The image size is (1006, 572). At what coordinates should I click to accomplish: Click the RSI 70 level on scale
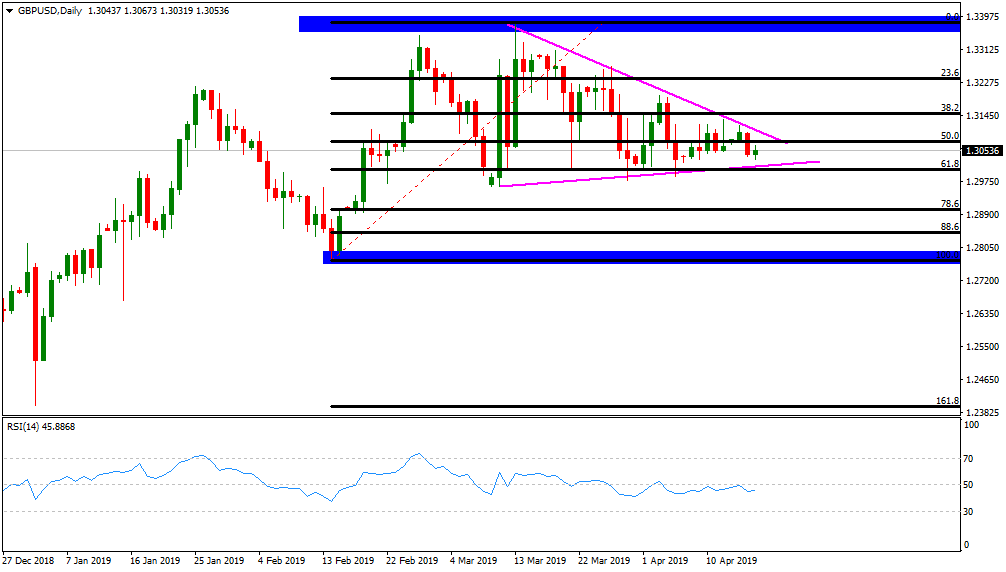[x=969, y=459]
